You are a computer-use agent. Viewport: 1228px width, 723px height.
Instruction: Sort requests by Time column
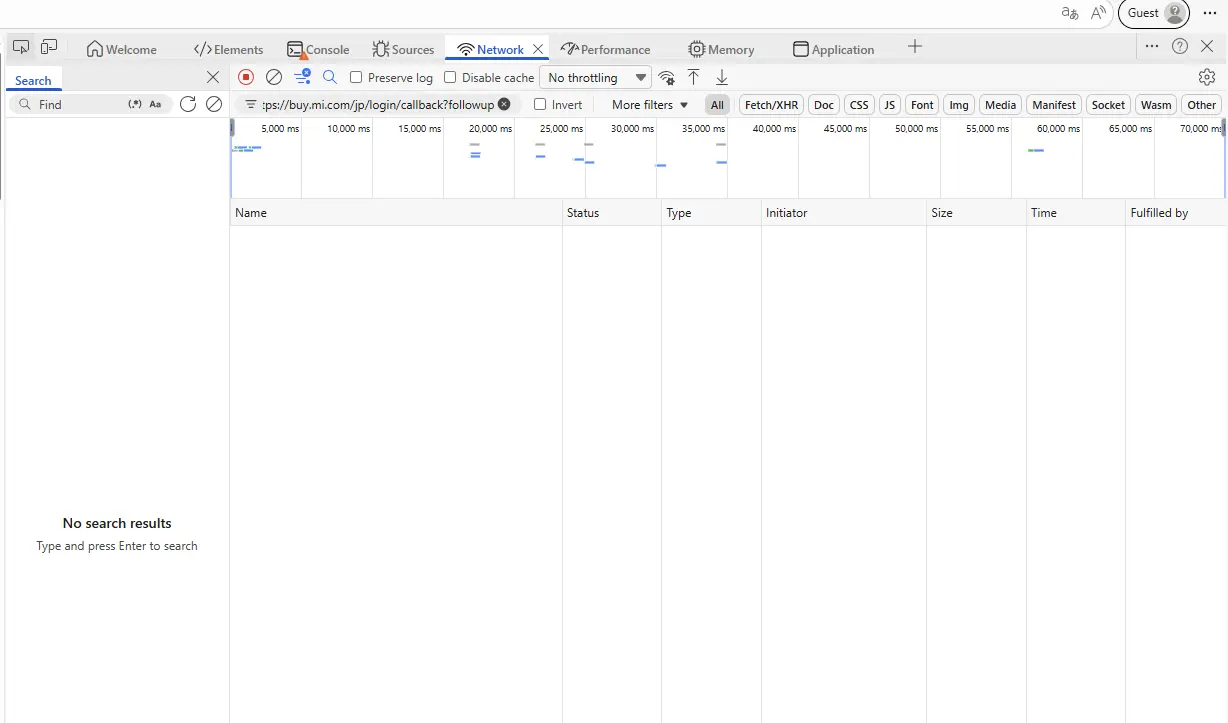(1076, 213)
